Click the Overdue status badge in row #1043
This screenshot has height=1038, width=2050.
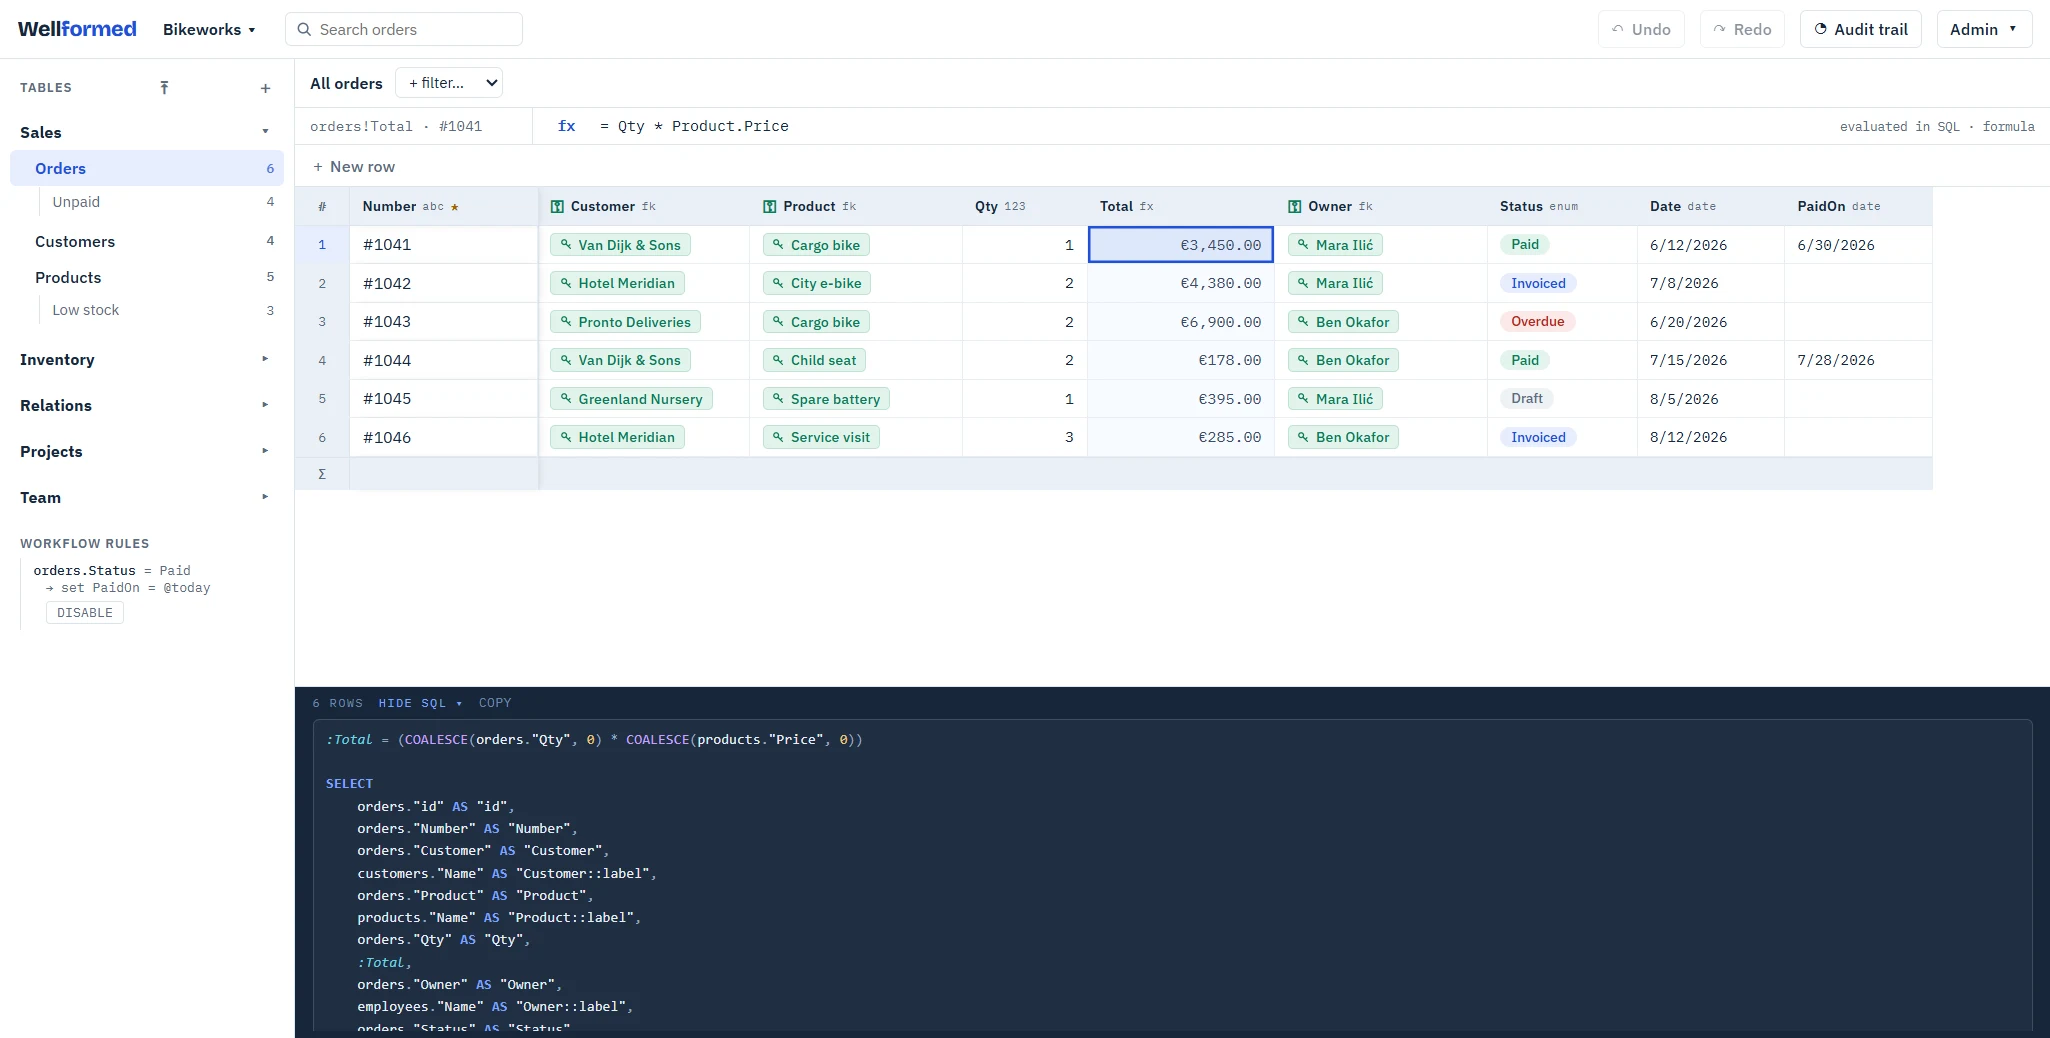tap(1537, 322)
